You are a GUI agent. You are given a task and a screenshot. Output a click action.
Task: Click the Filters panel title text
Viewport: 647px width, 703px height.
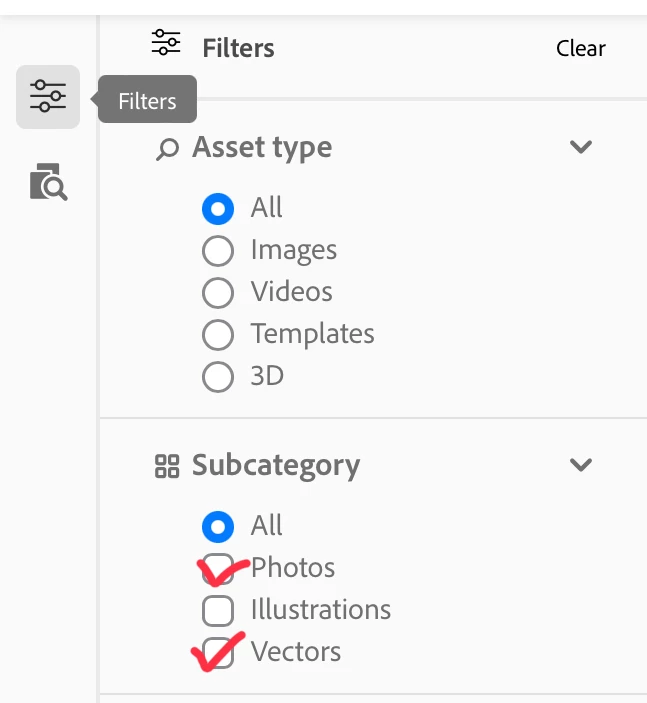[238, 48]
